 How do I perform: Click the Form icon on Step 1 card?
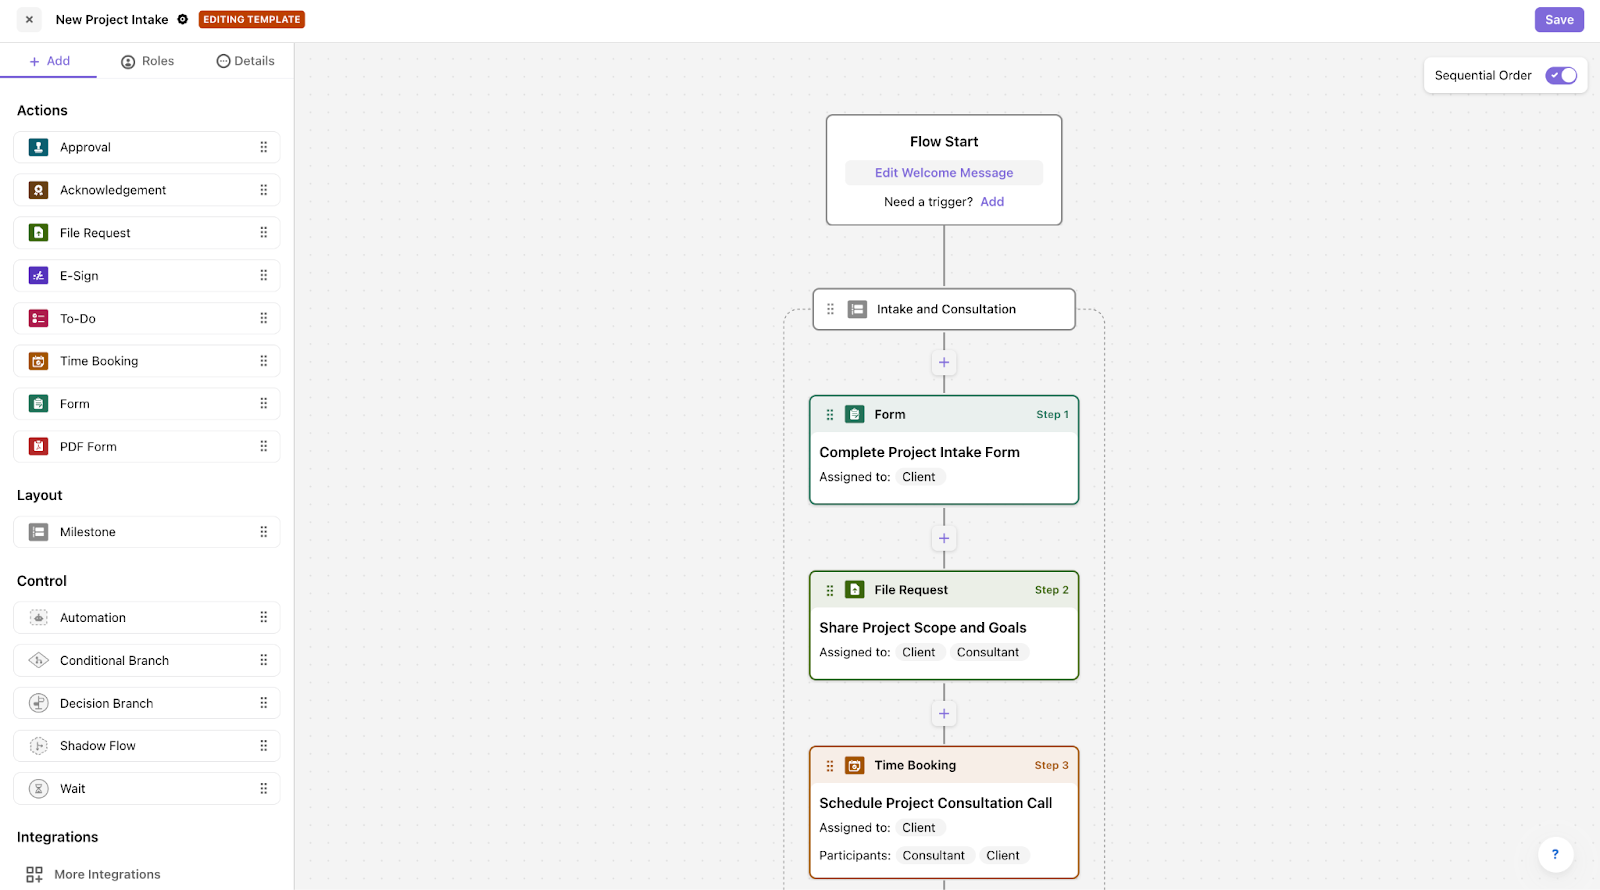click(x=855, y=413)
